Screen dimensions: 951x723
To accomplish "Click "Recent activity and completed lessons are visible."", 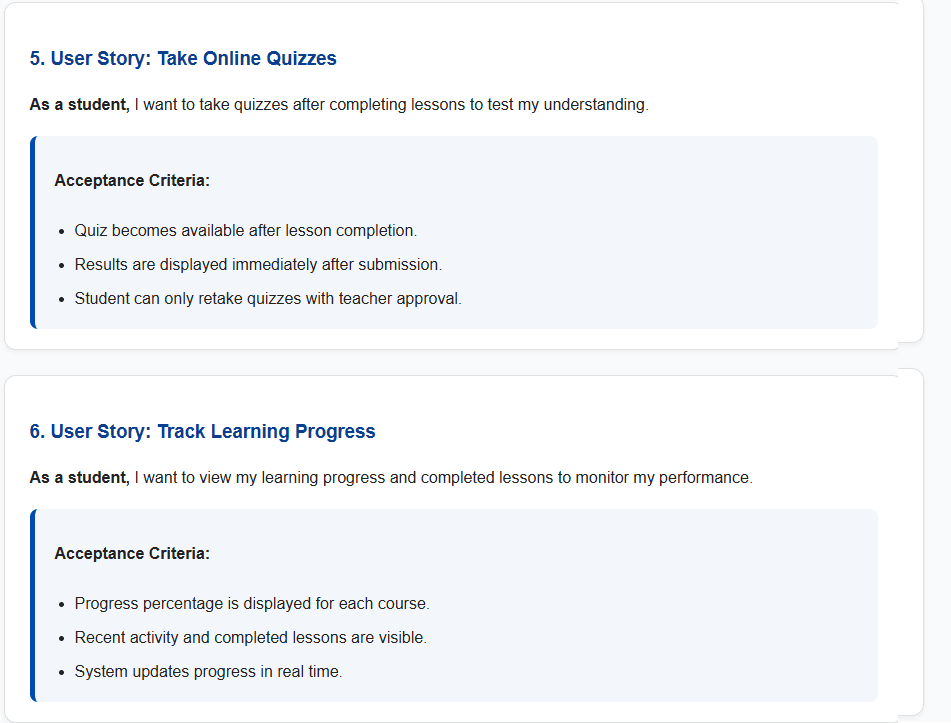I will pos(250,638).
